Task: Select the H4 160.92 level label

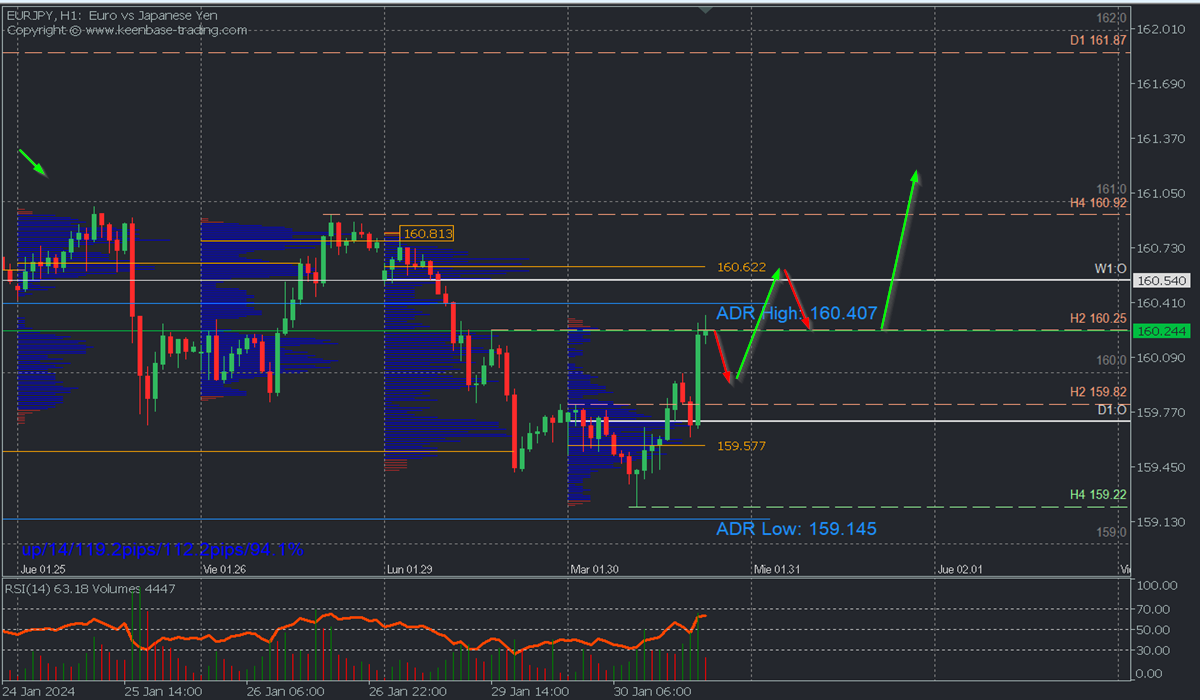Action: click(1098, 203)
